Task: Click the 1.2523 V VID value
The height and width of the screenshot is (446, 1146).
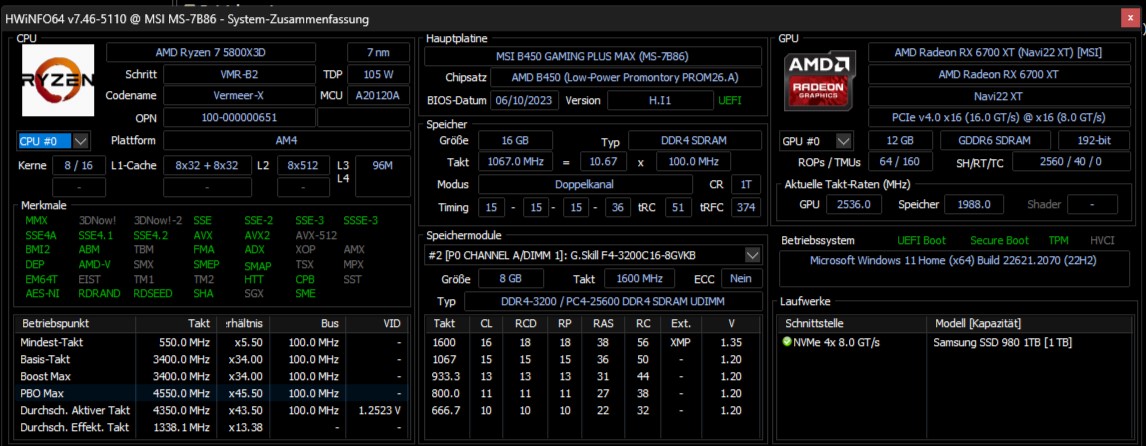Action: (x=380, y=411)
